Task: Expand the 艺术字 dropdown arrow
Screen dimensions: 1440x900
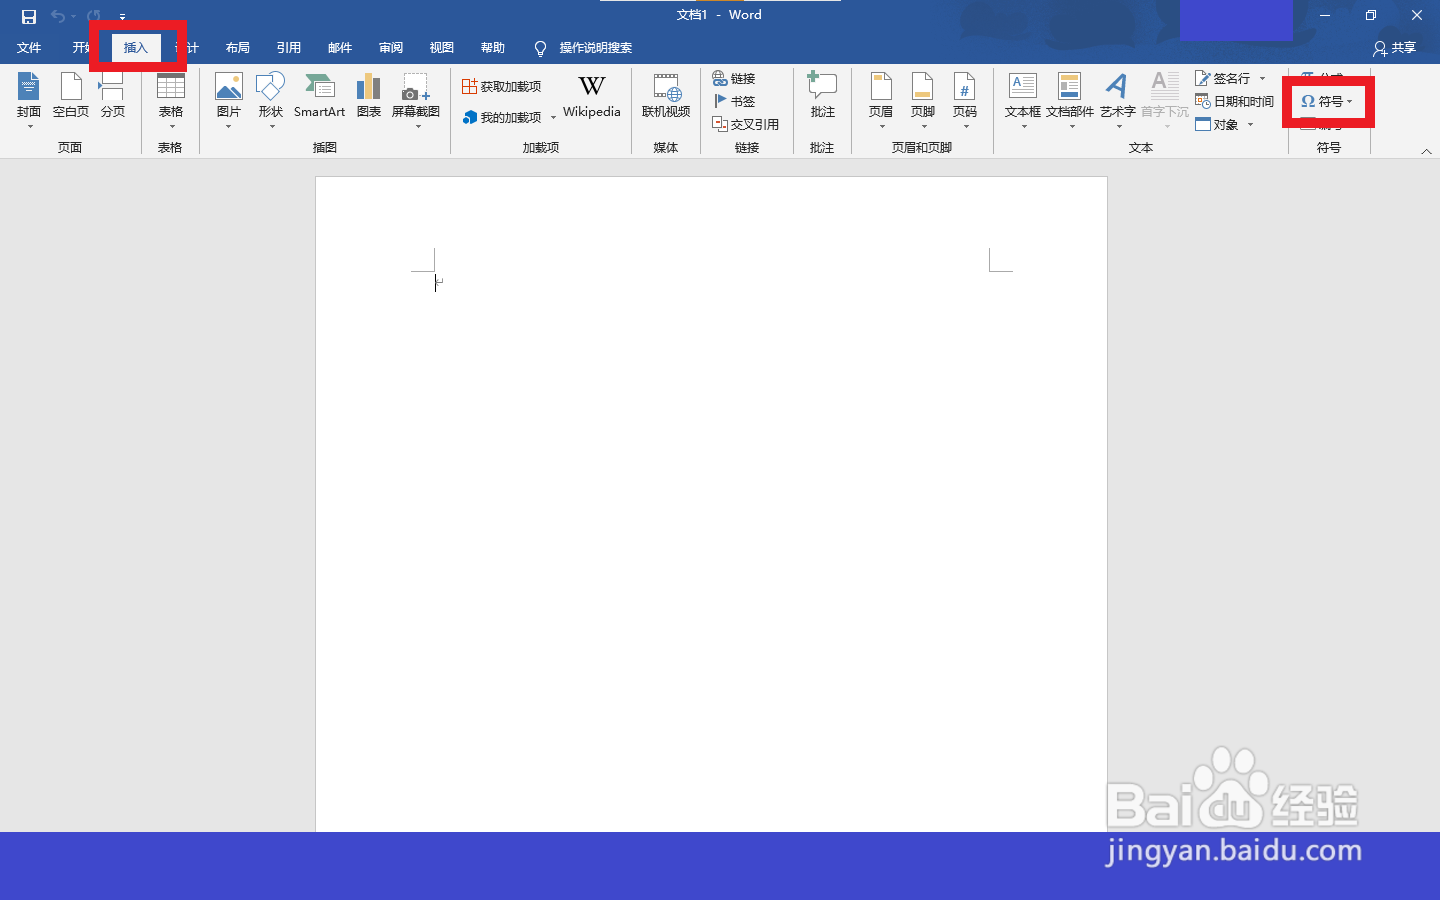Action: point(1118,127)
